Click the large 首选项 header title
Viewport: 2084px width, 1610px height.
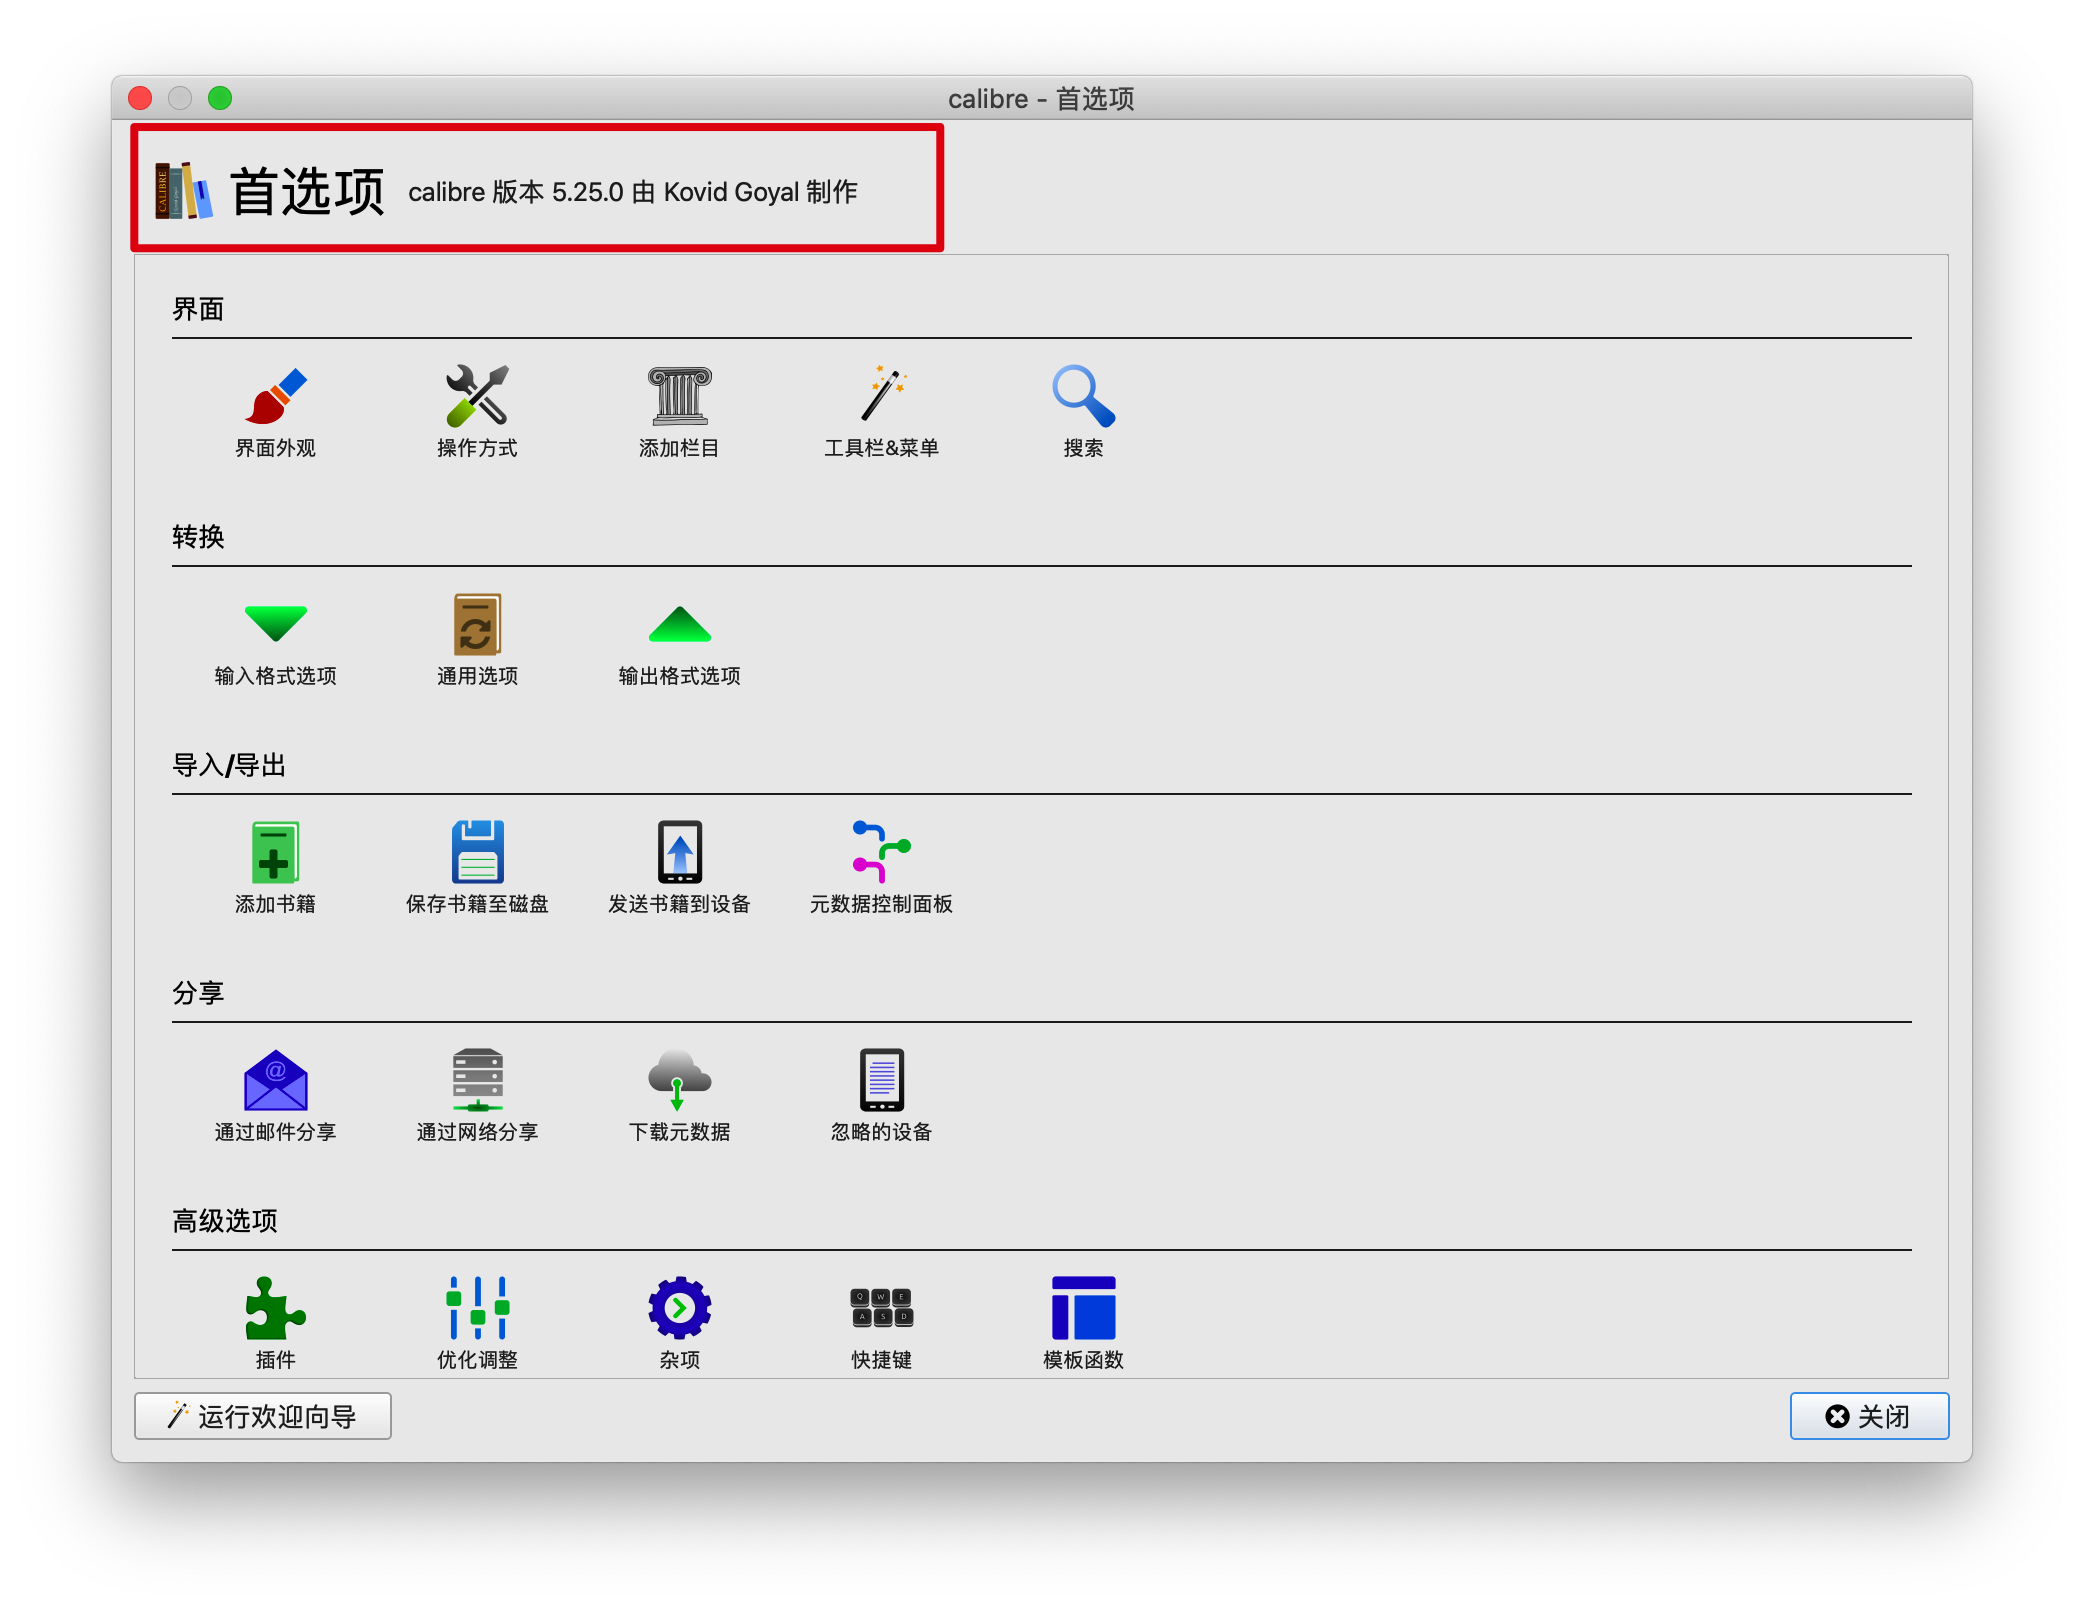click(x=307, y=191)
